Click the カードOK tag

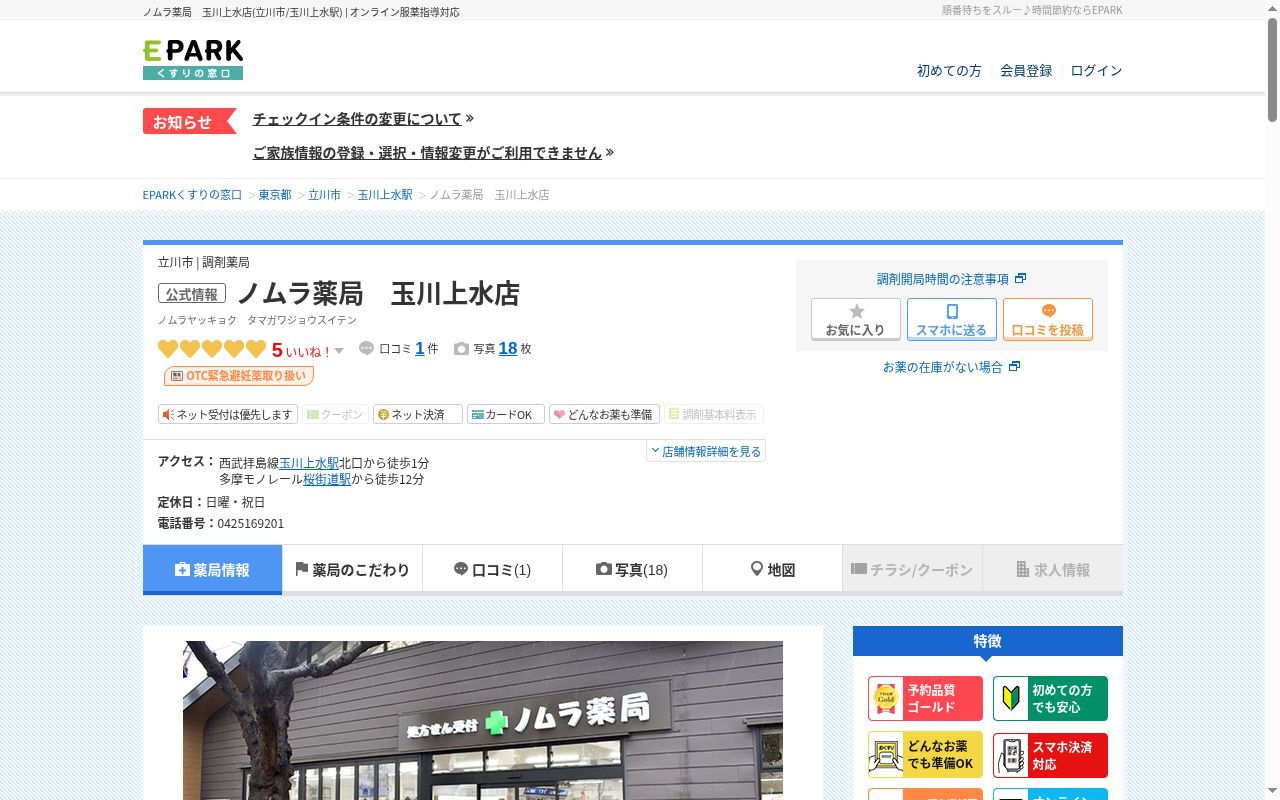pyautogui.click(x=506, y=414)
